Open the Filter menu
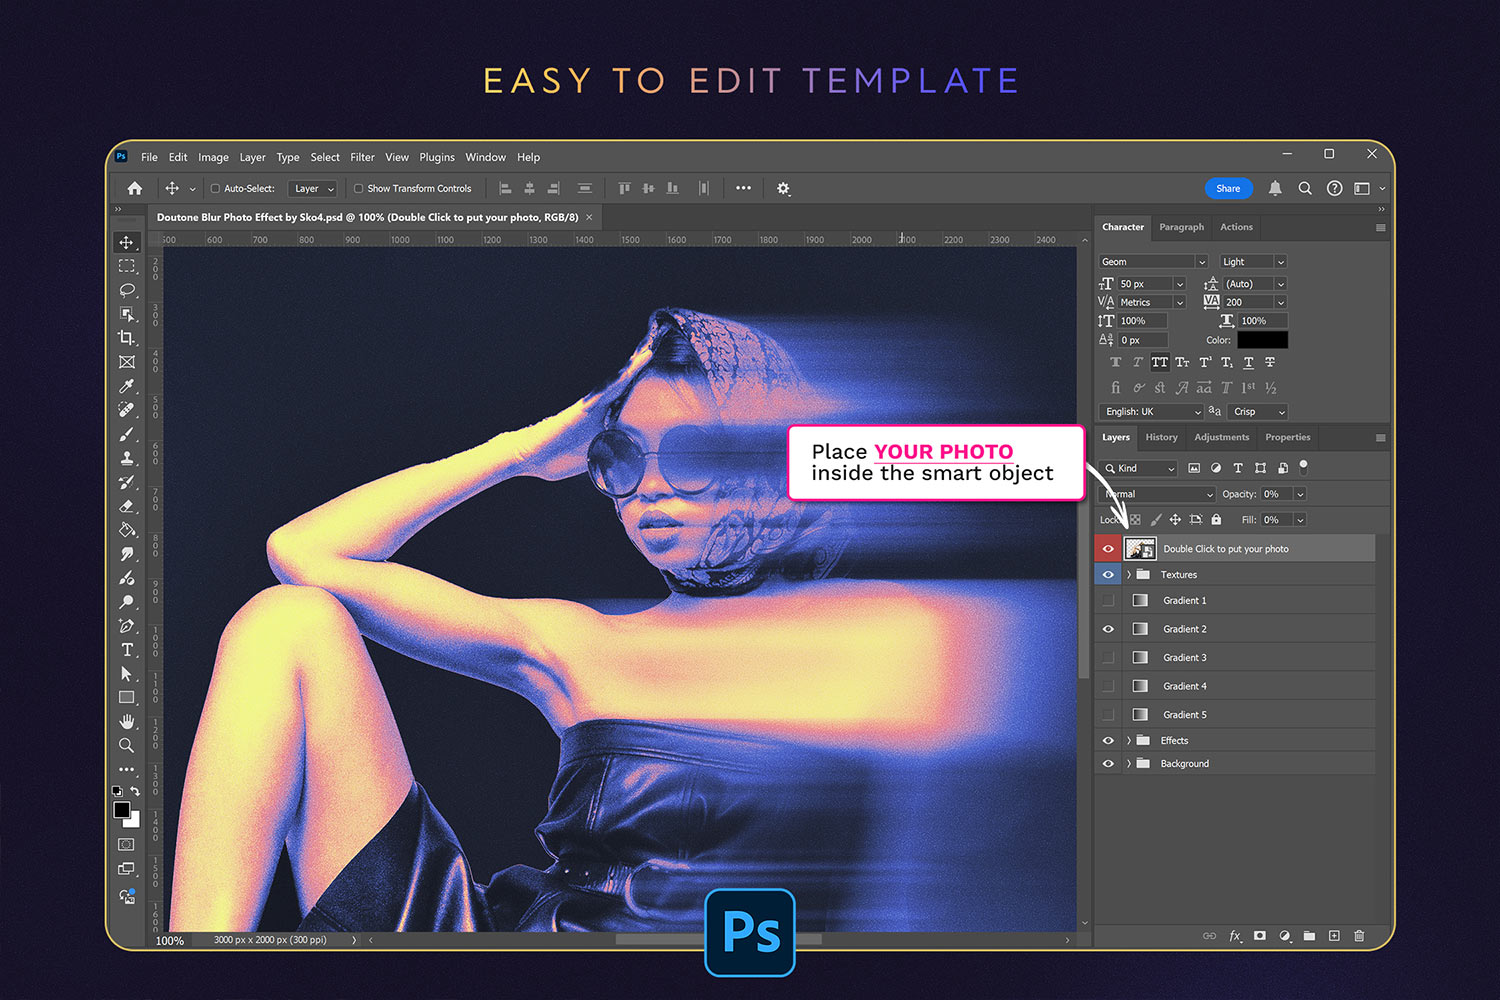1500x1000 pixels. pos(362,157)
